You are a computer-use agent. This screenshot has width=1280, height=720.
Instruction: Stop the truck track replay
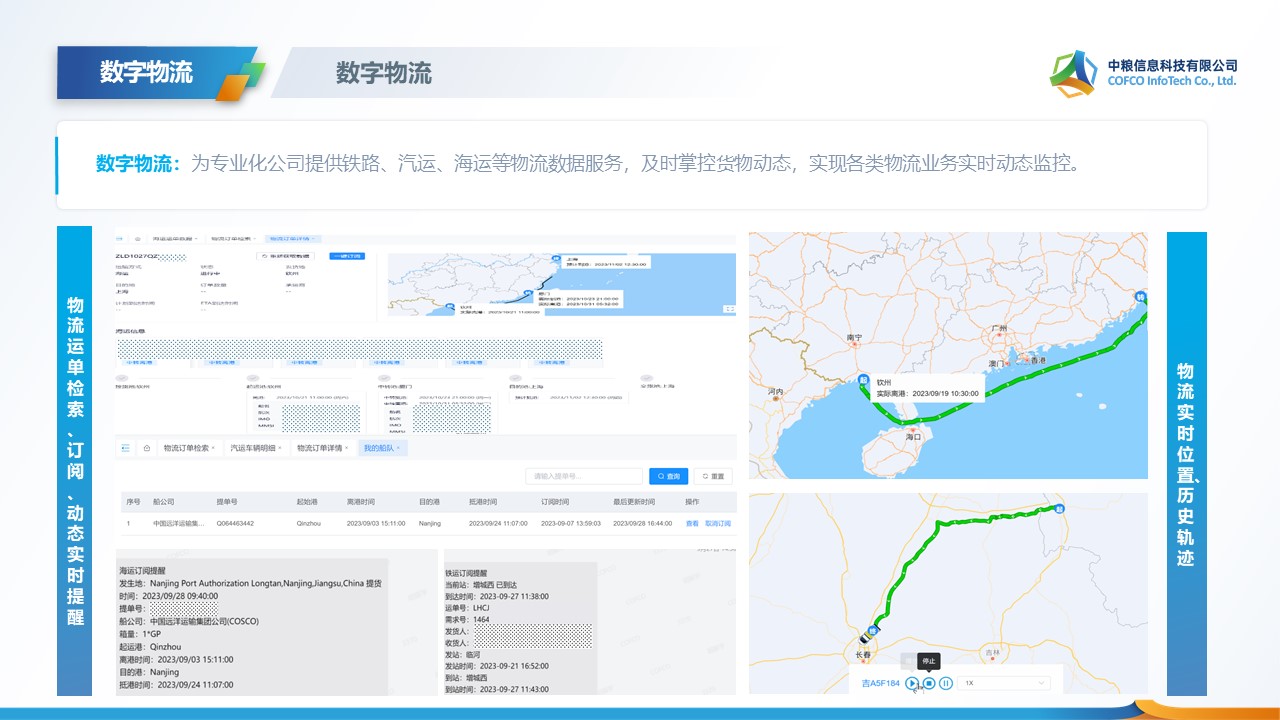pos(929,683)
